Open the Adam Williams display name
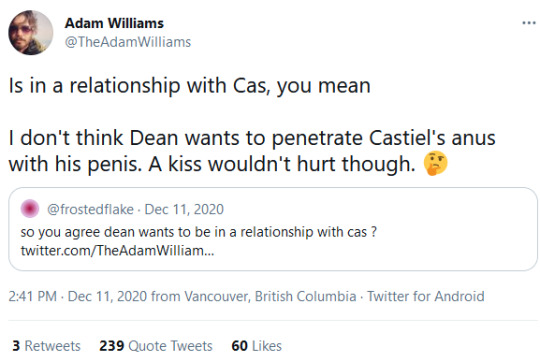The width and height of the screenshot is (540, 362). 114,23
